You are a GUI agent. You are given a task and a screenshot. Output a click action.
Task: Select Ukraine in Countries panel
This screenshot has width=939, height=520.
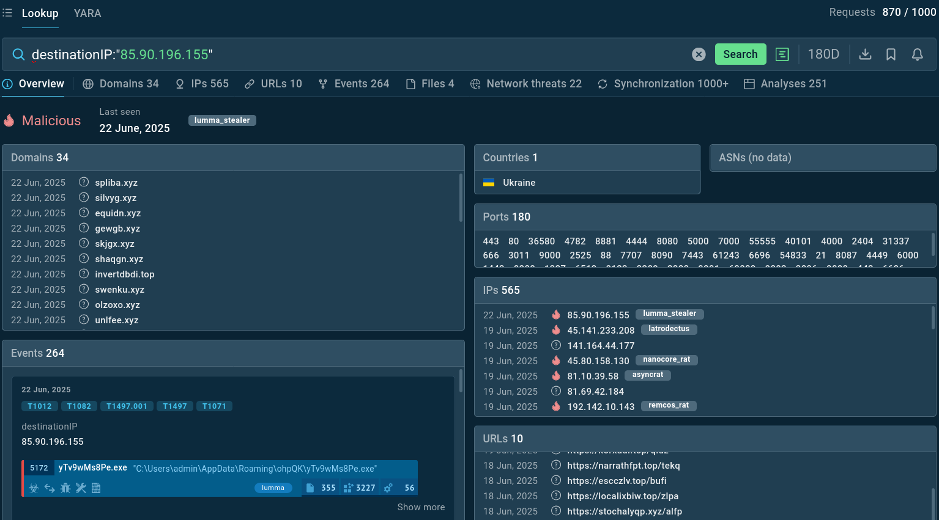[519, 183]
